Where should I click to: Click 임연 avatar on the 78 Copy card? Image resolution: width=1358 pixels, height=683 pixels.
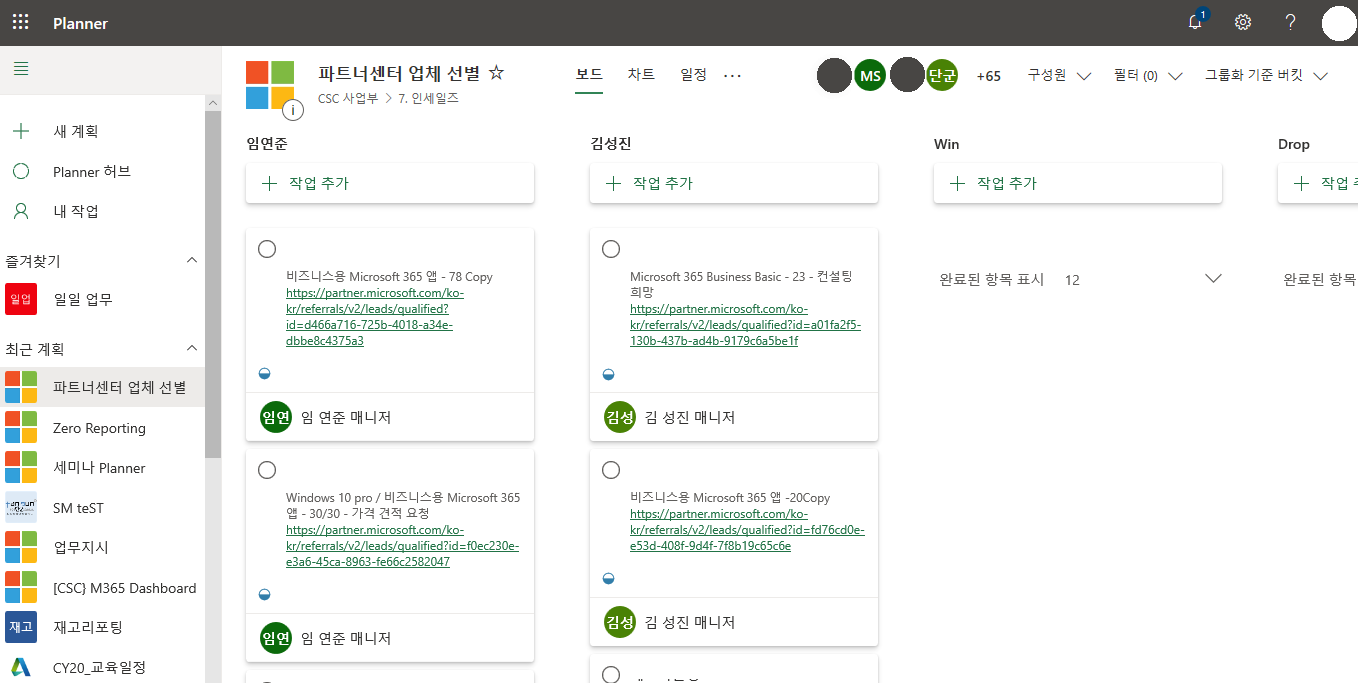275,417
